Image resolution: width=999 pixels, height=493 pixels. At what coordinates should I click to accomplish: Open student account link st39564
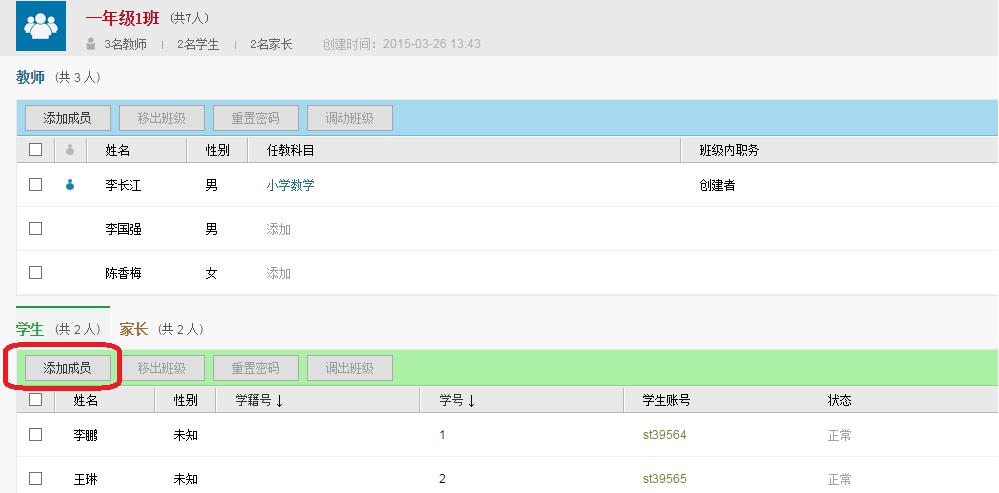coord(664,435)
